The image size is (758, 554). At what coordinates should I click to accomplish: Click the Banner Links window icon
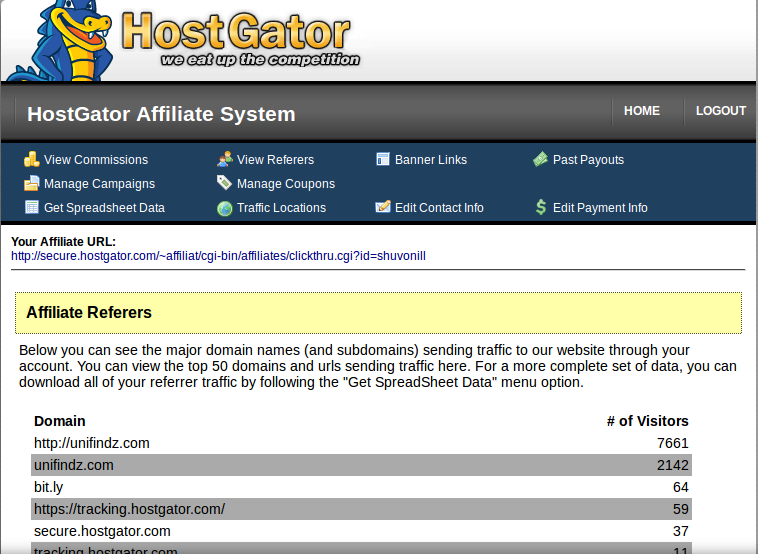[x=383, y=159]
